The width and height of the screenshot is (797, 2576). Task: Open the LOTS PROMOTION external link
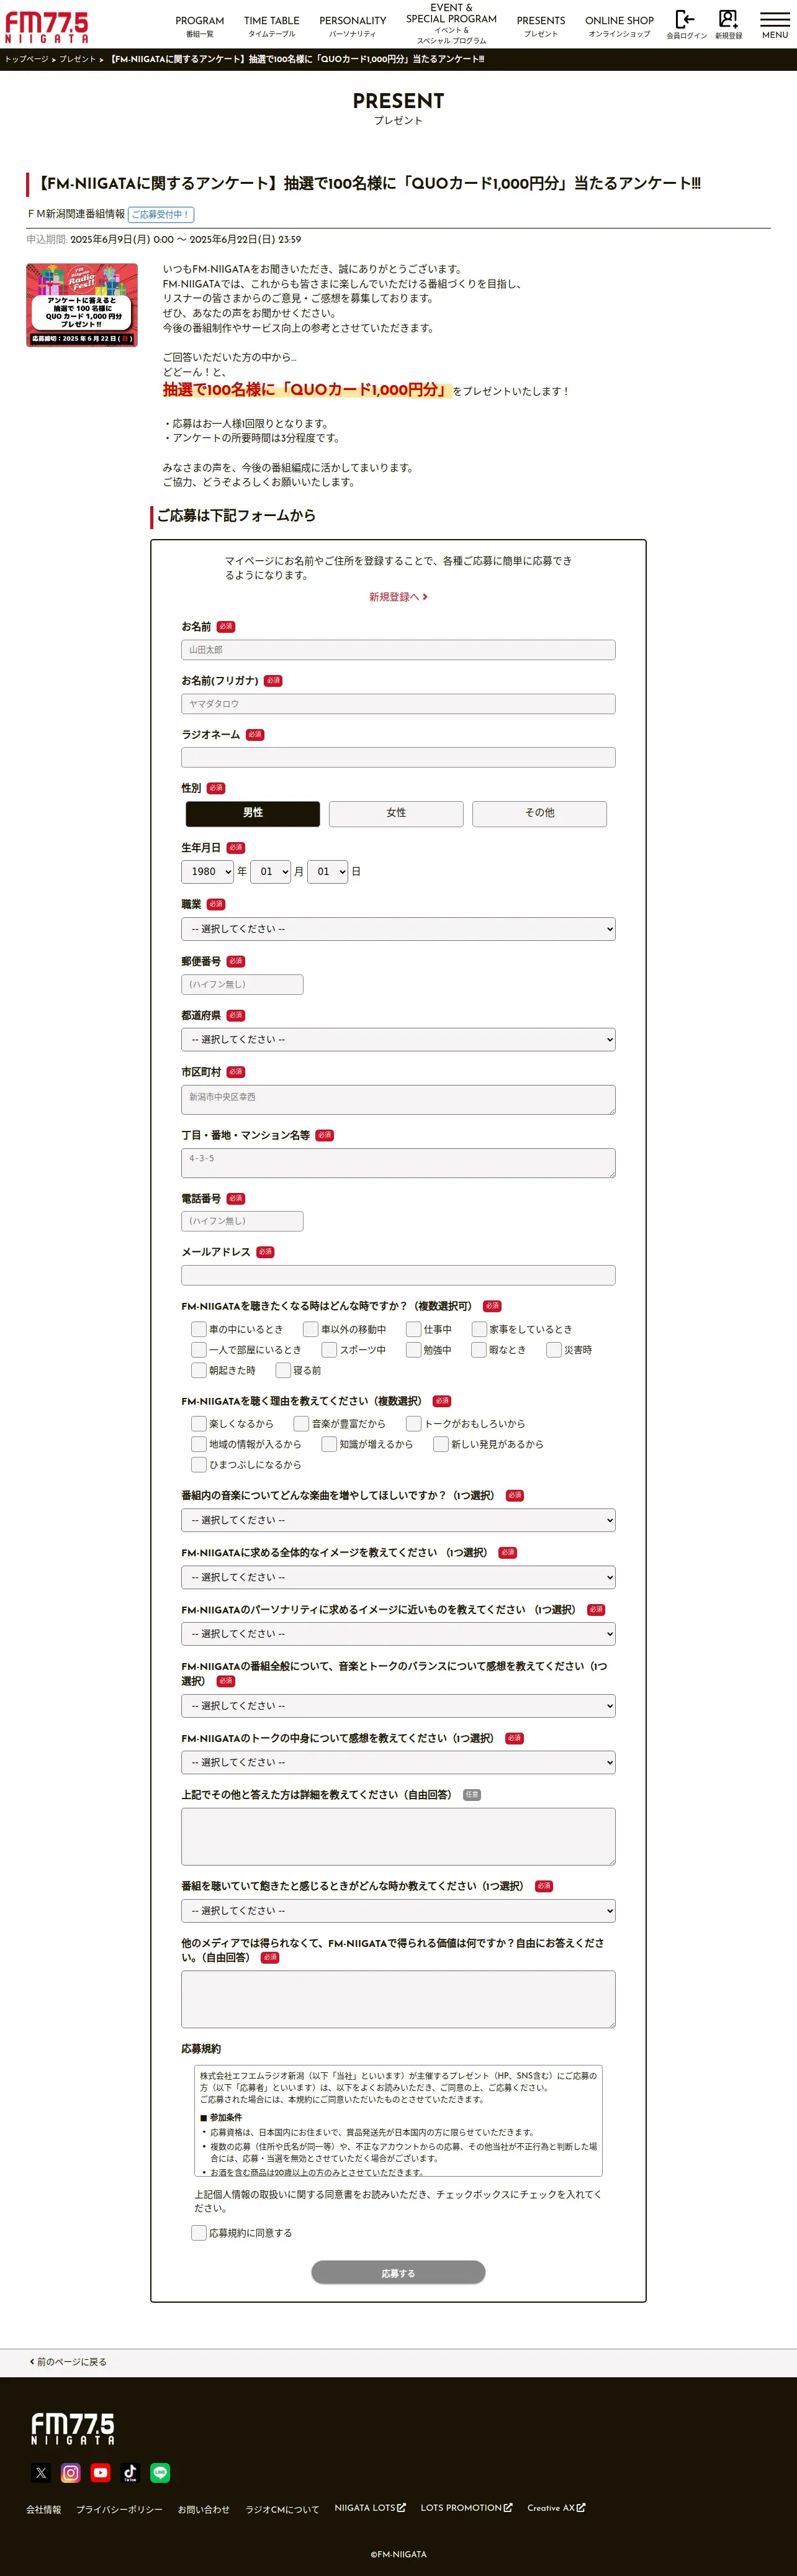466,2508
